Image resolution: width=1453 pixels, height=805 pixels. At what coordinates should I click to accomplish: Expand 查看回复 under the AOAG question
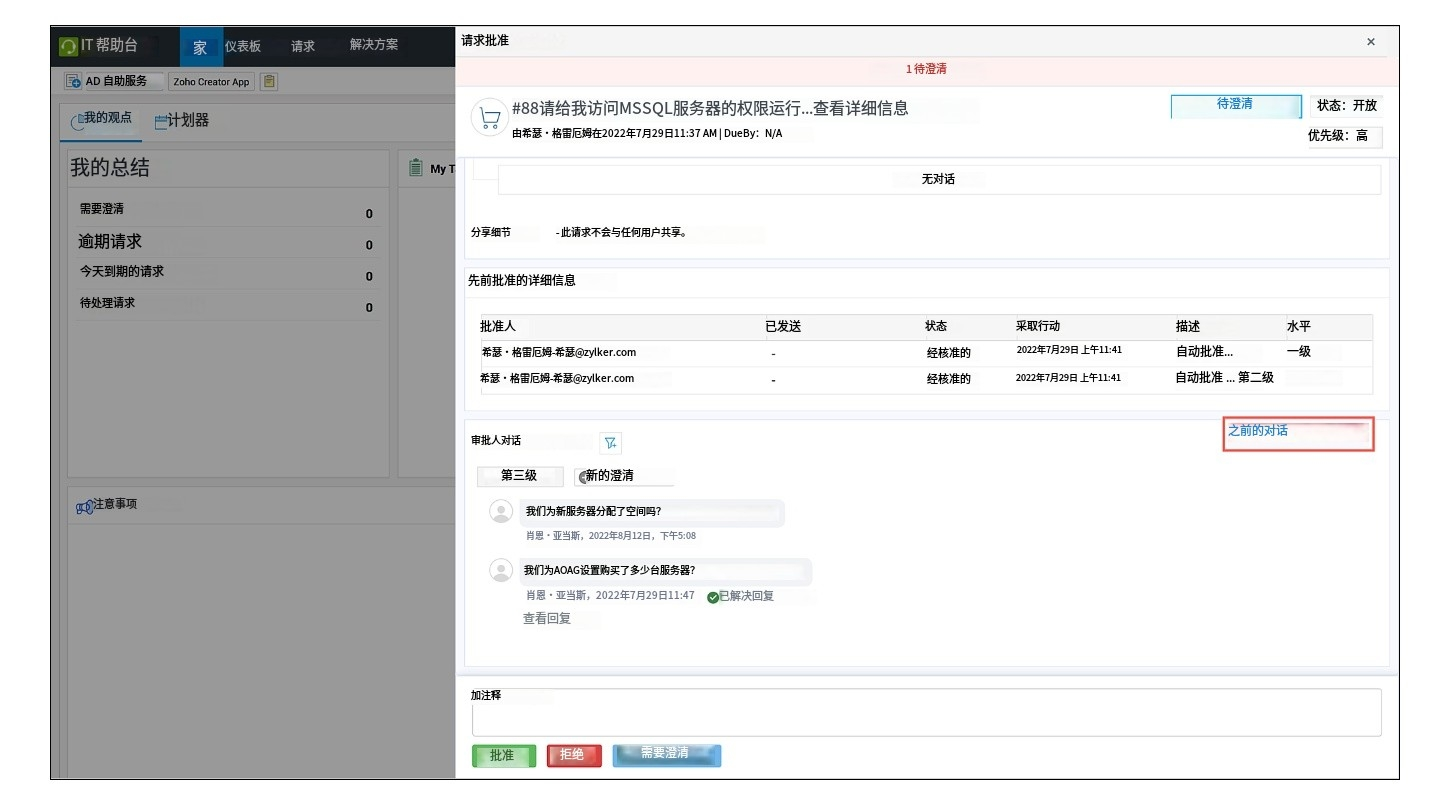[546, 619]
